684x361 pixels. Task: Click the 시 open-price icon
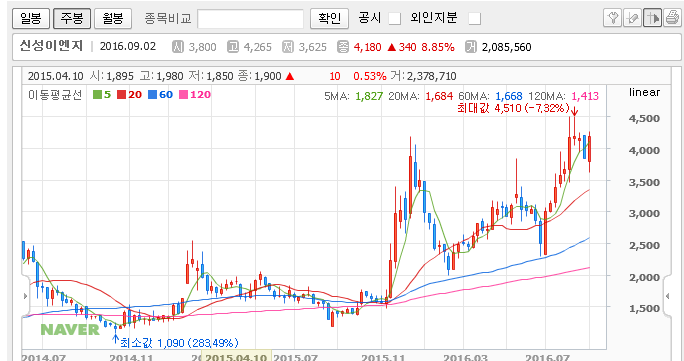pos(178,47)
